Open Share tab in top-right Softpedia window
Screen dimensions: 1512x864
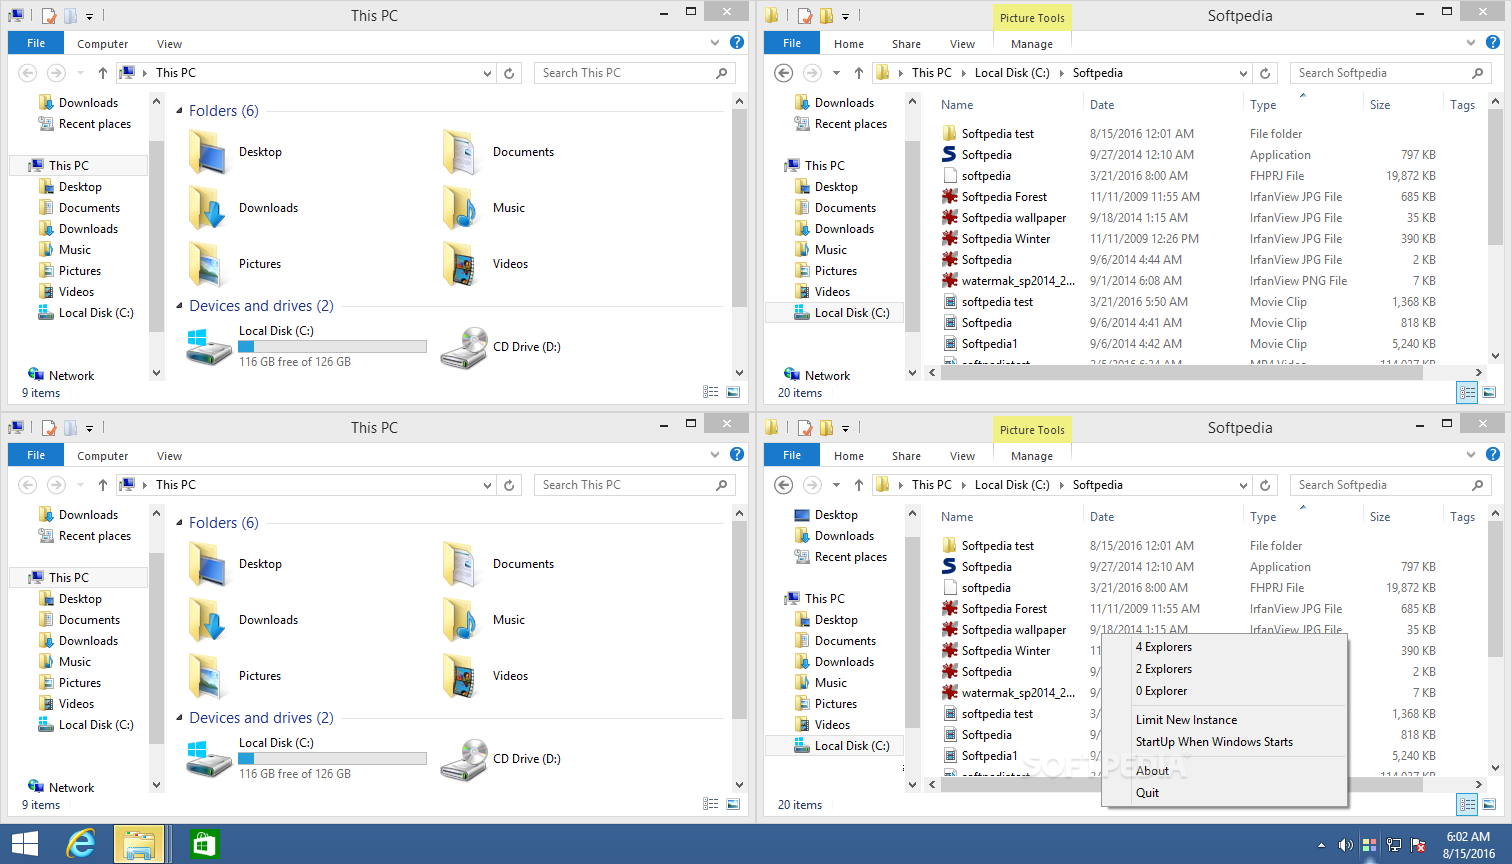pos(906,44)
